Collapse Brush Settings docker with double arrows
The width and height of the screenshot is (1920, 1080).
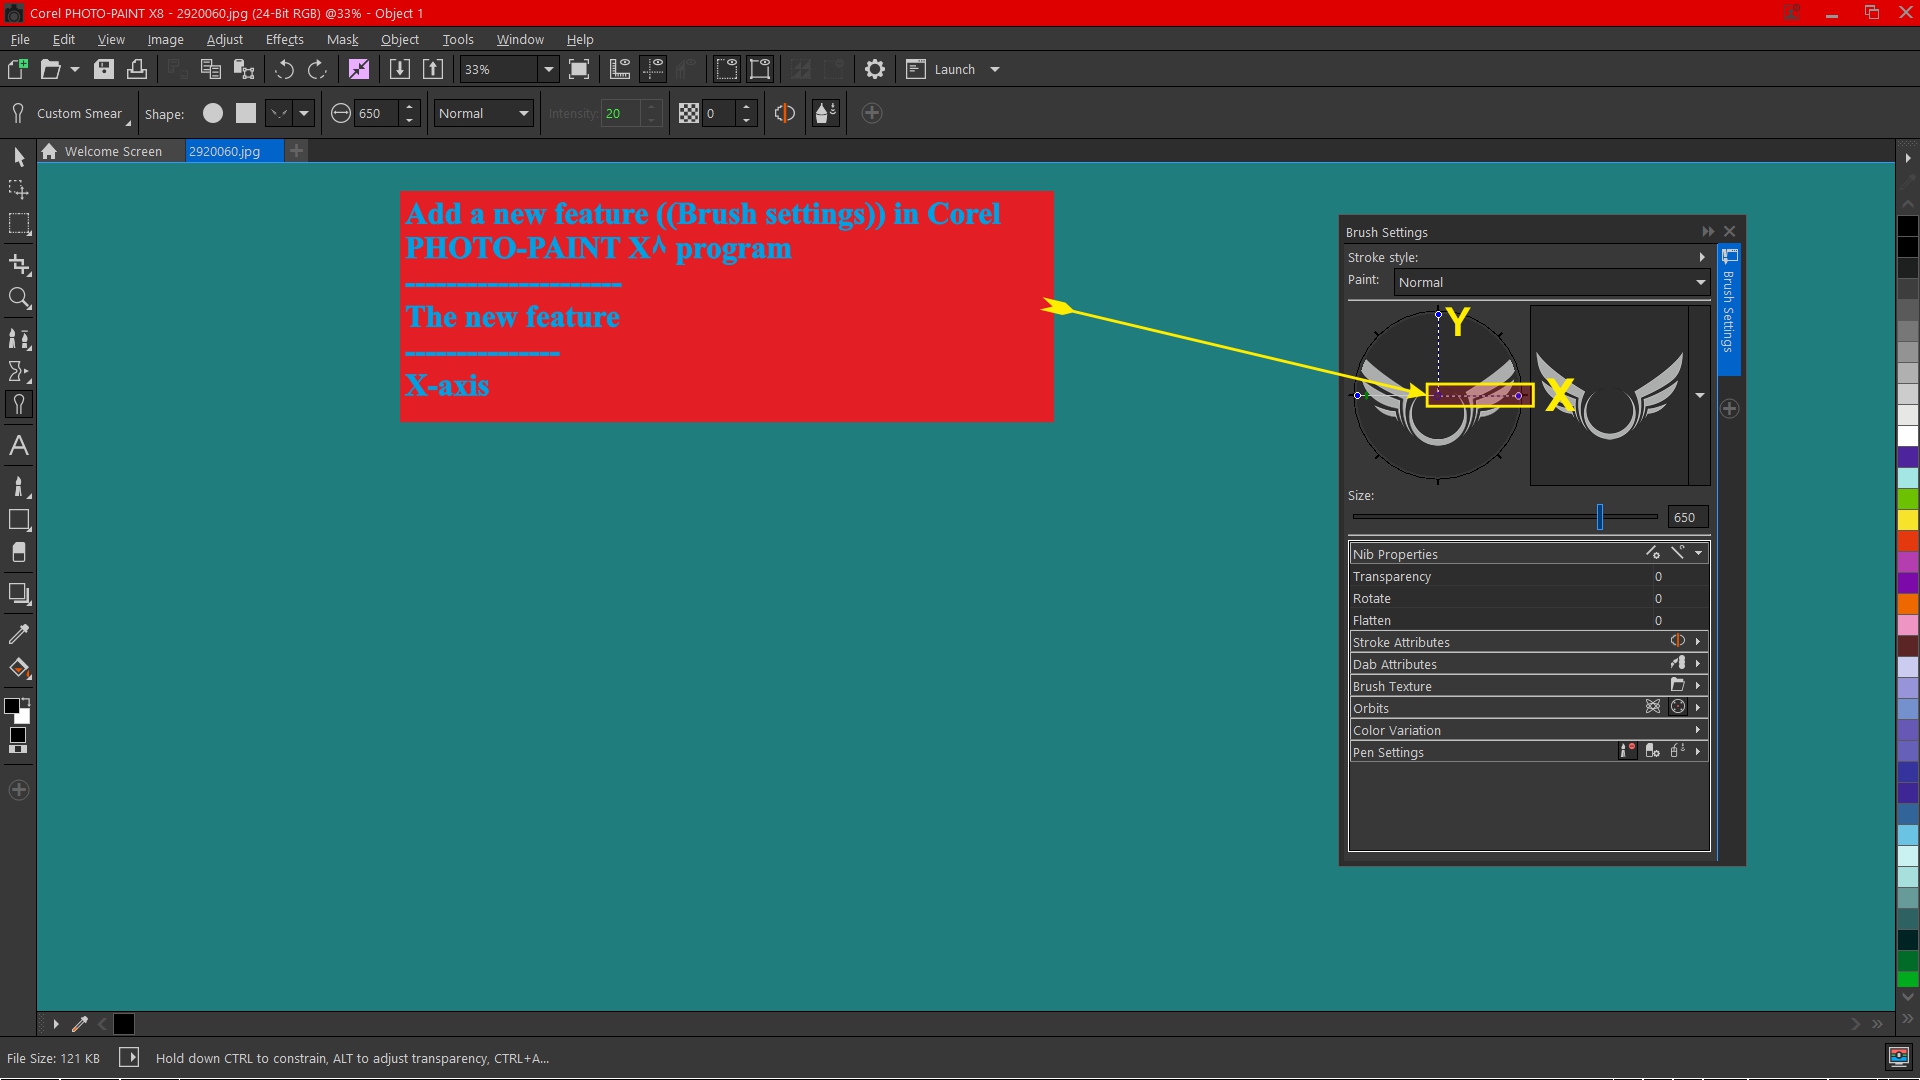[1708, 231]
